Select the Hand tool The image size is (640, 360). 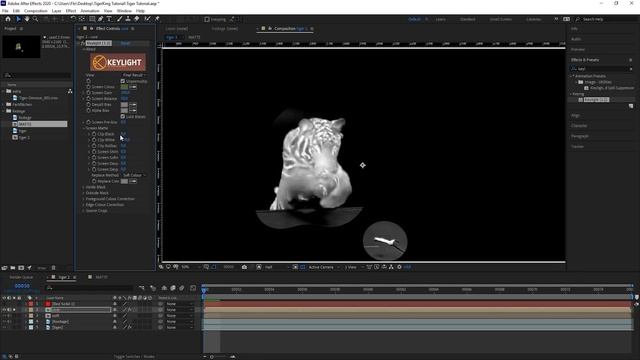click(27, 19)
